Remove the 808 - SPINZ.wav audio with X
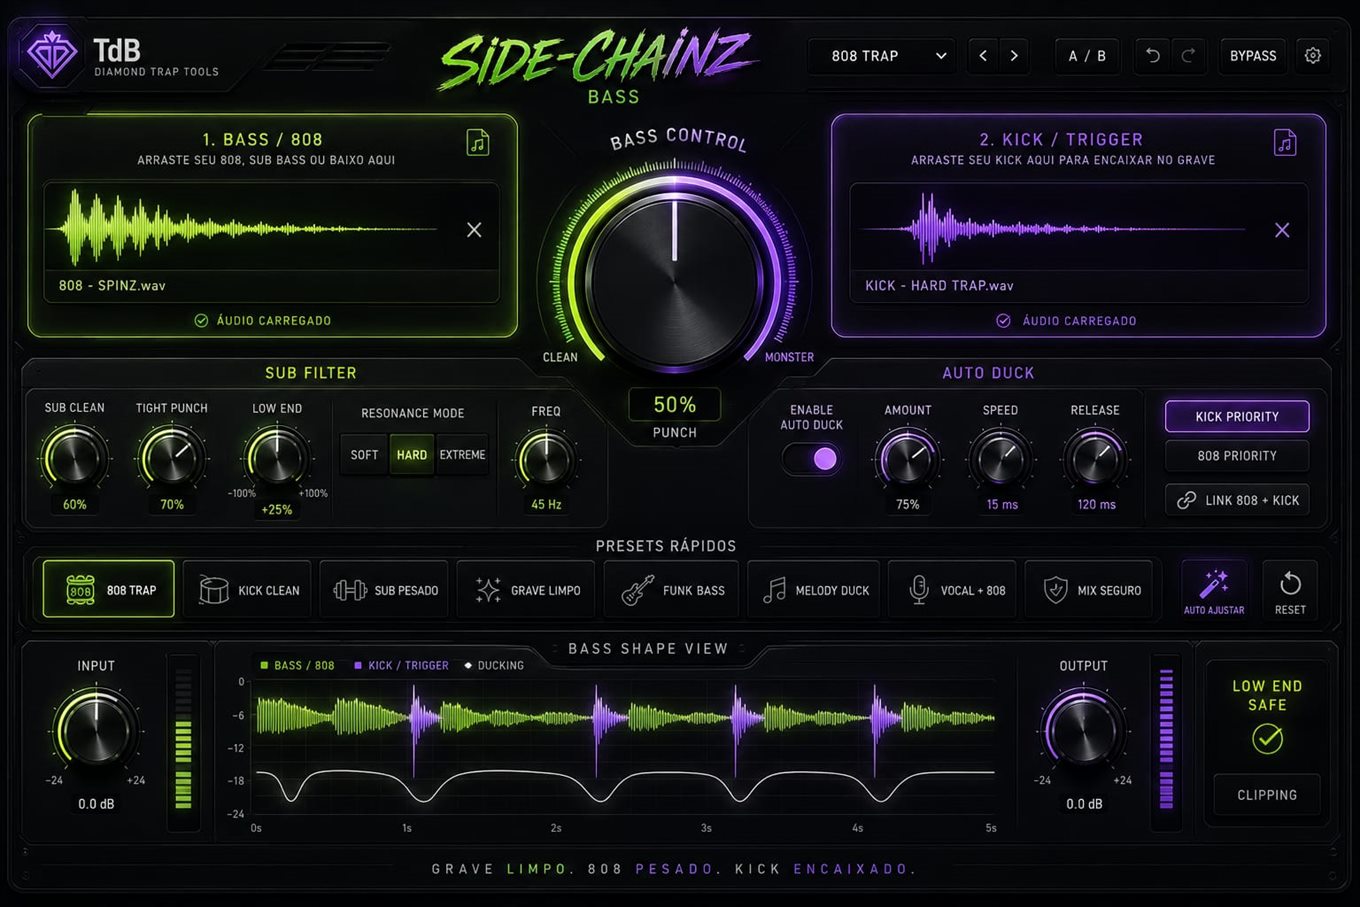The image size is (1360, 907). pos(474,230)
